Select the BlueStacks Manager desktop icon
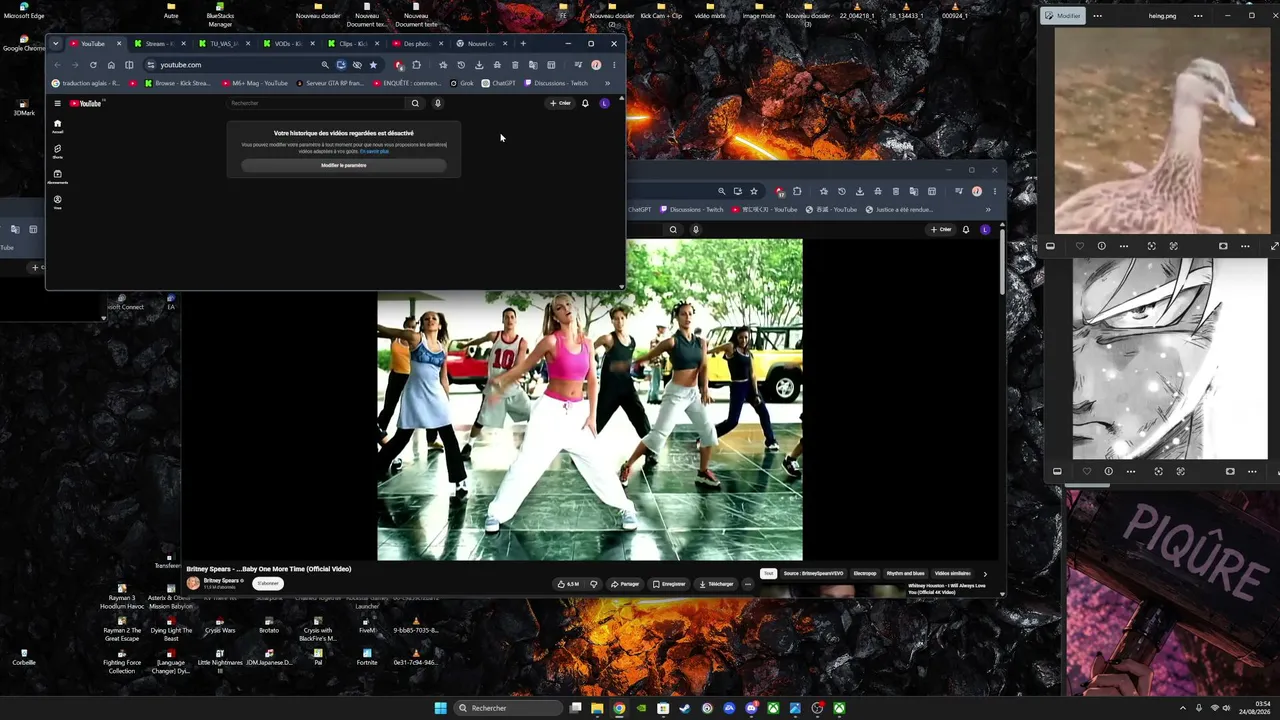Viewport: 1280px width, 720px height. [220, 13]
